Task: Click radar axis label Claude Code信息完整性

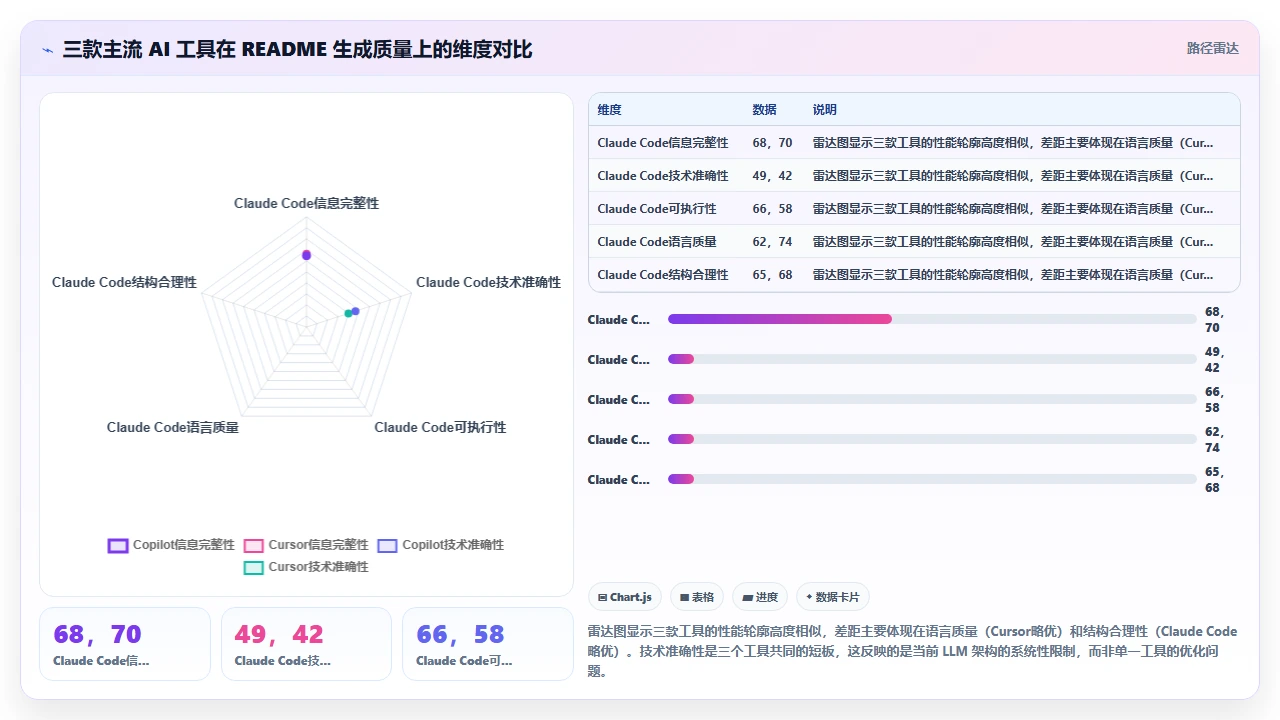Action: click(306, 203)
